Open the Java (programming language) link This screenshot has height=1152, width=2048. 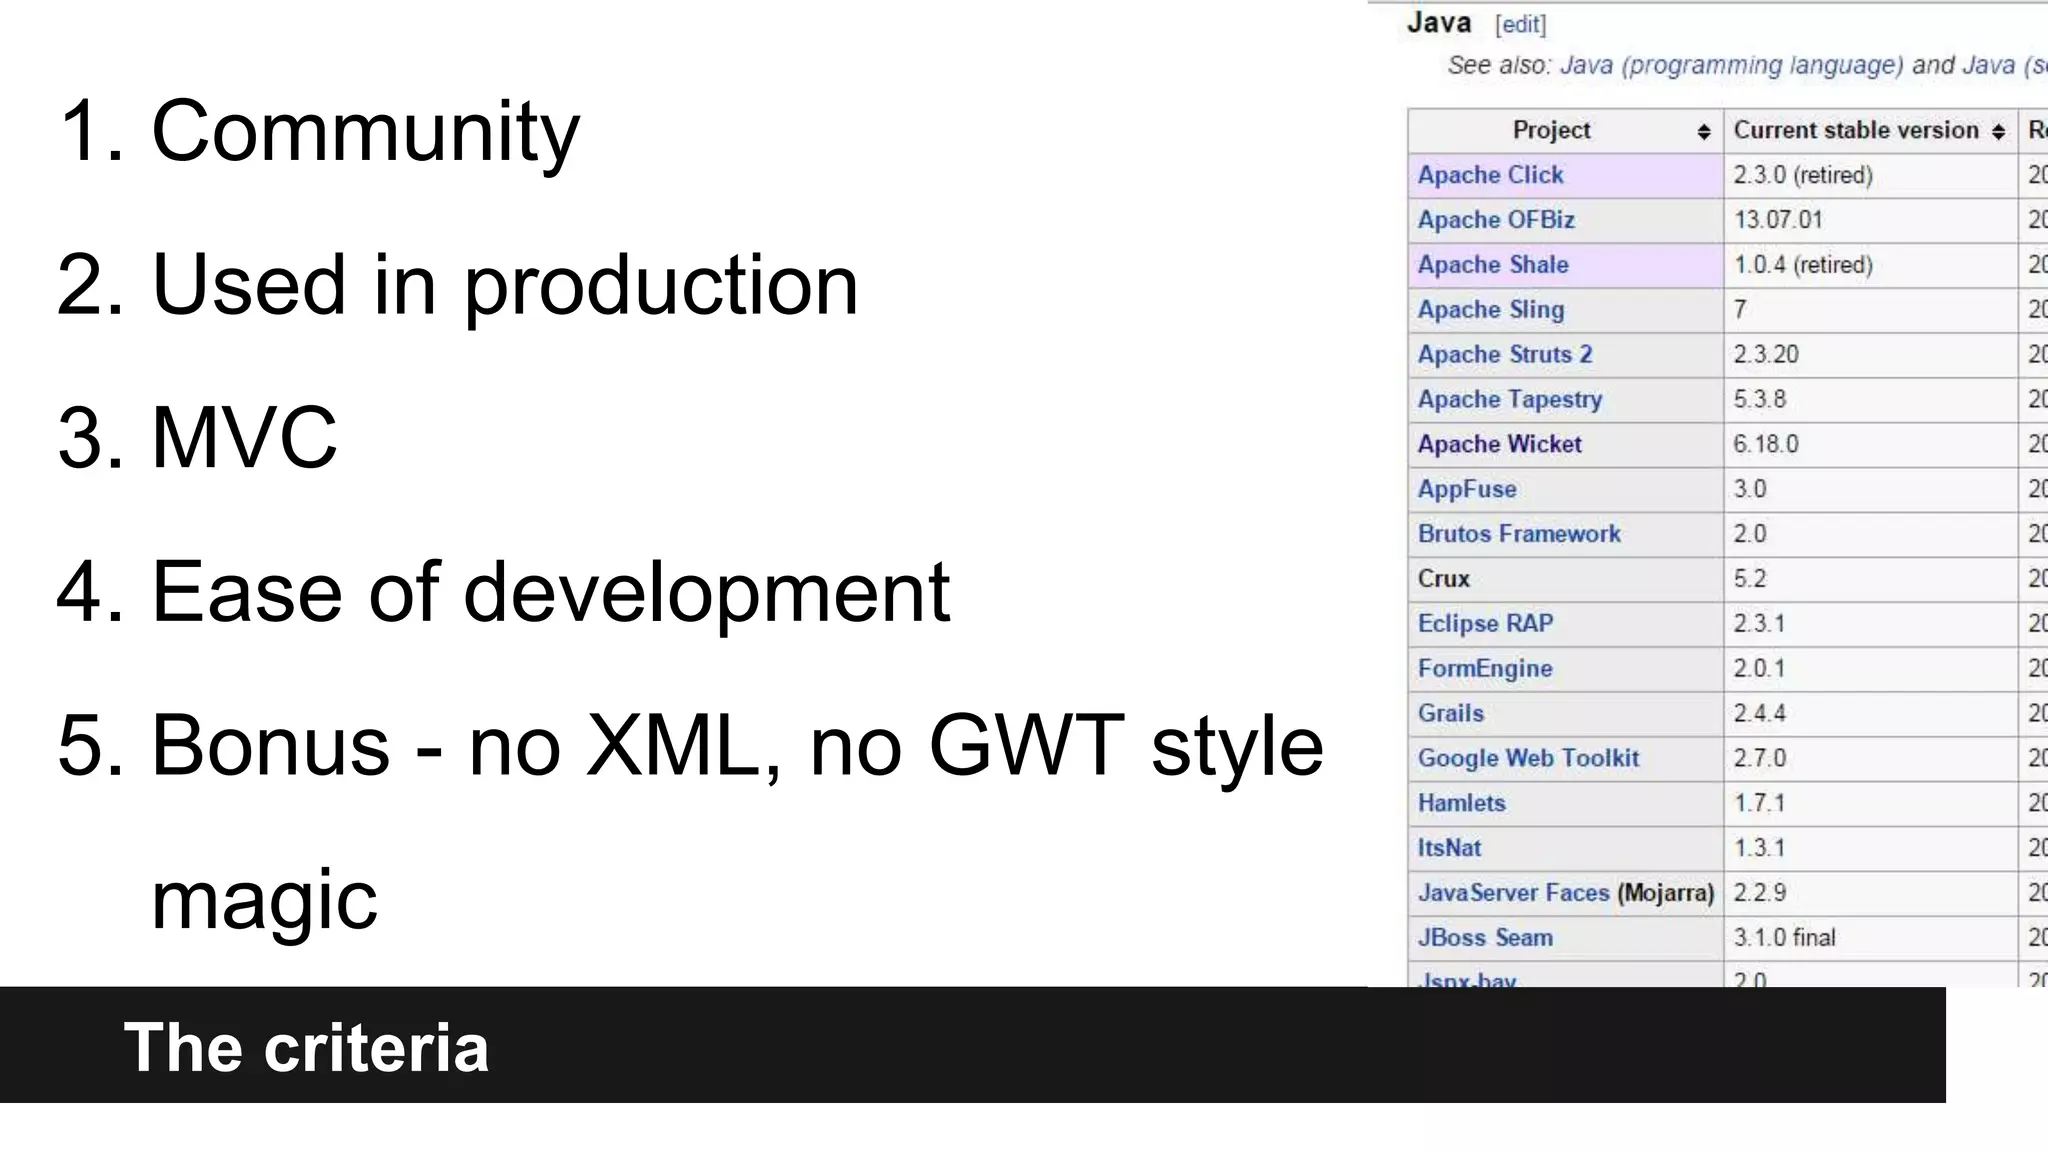coord(1732,66)
